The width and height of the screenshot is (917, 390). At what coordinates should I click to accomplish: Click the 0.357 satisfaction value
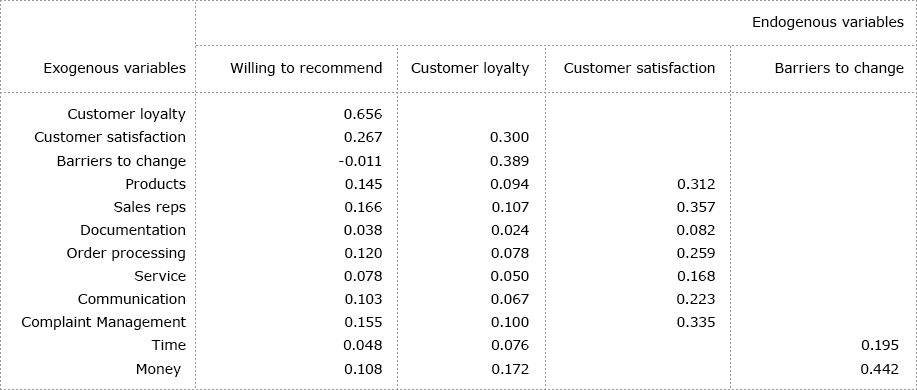point(696,207)
